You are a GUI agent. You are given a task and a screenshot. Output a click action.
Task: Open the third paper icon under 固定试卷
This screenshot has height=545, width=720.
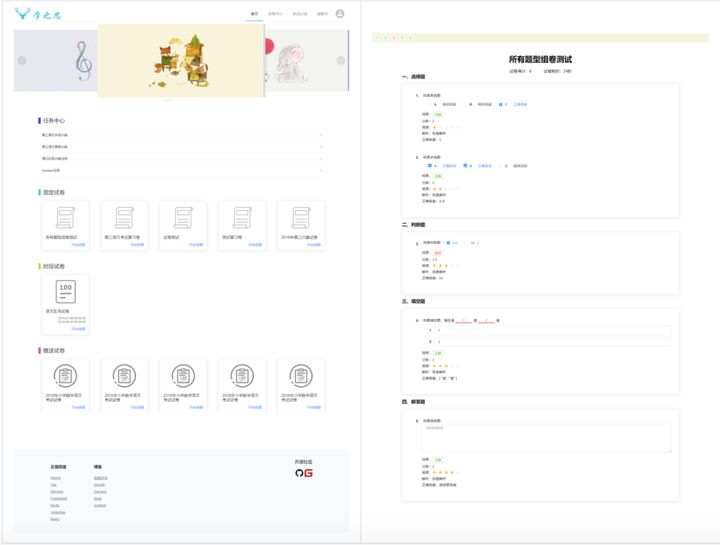[x=183, y=218]
